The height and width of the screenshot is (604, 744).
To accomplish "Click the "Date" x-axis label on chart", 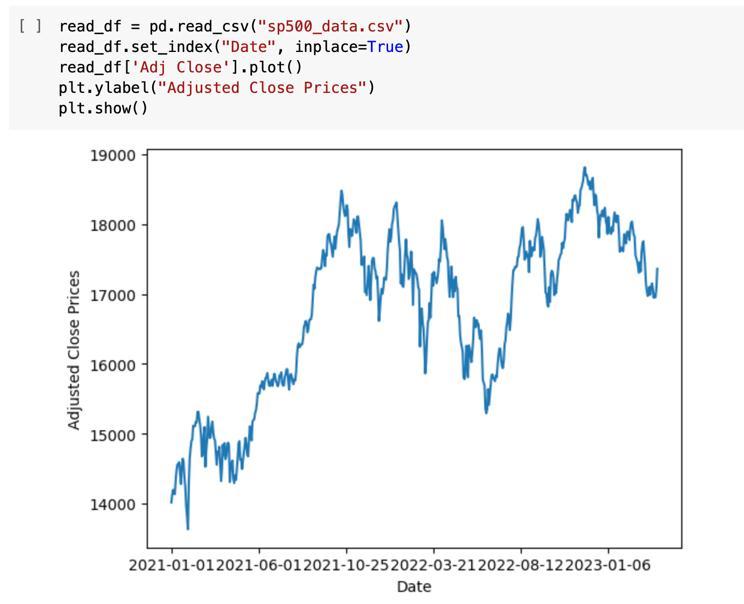I will pyautogui.click(x=414, y=586).
